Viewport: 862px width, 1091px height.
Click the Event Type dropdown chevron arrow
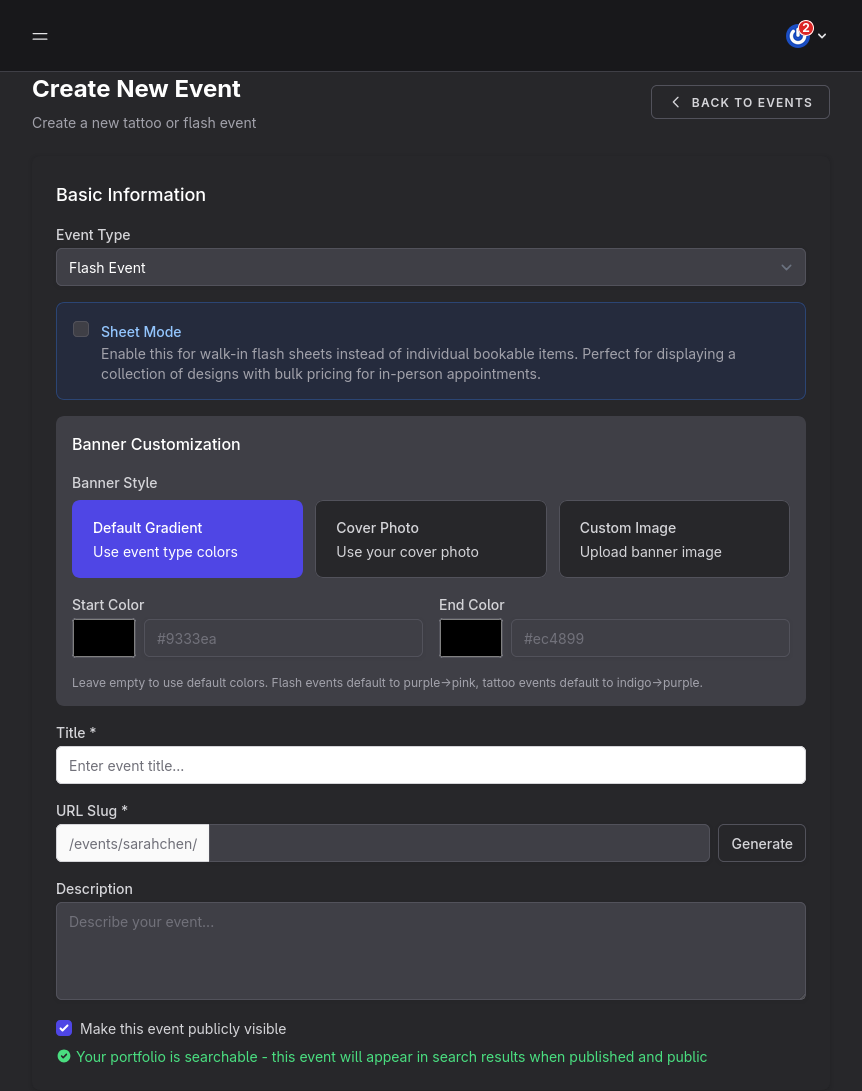click(786, 267)
